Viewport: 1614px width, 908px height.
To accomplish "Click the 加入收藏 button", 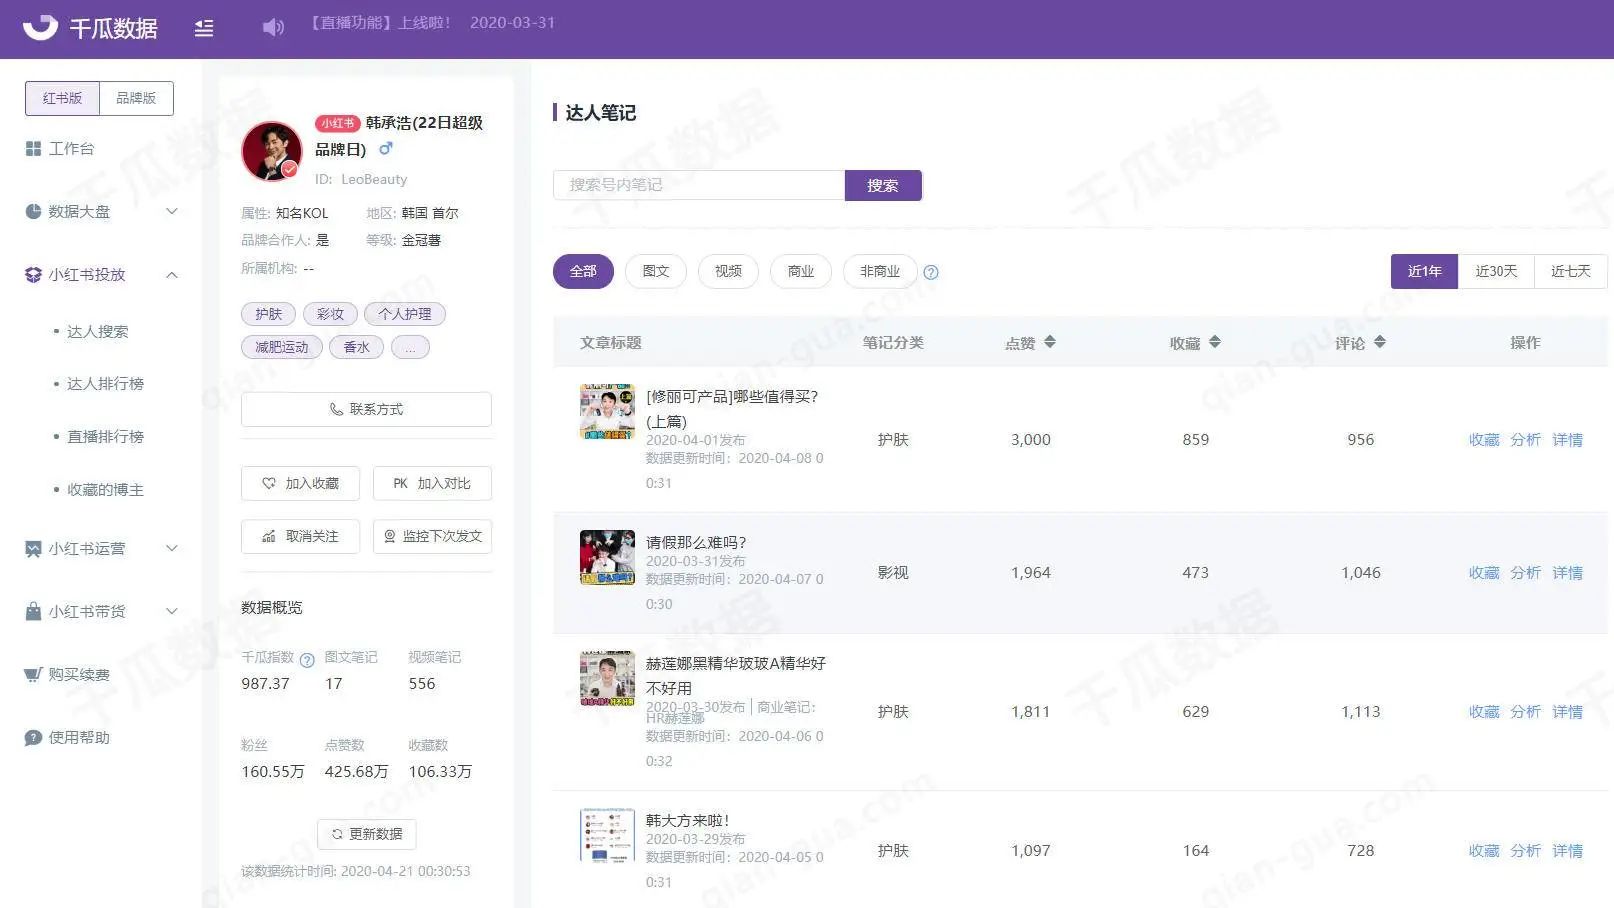I will click(300, 483).
